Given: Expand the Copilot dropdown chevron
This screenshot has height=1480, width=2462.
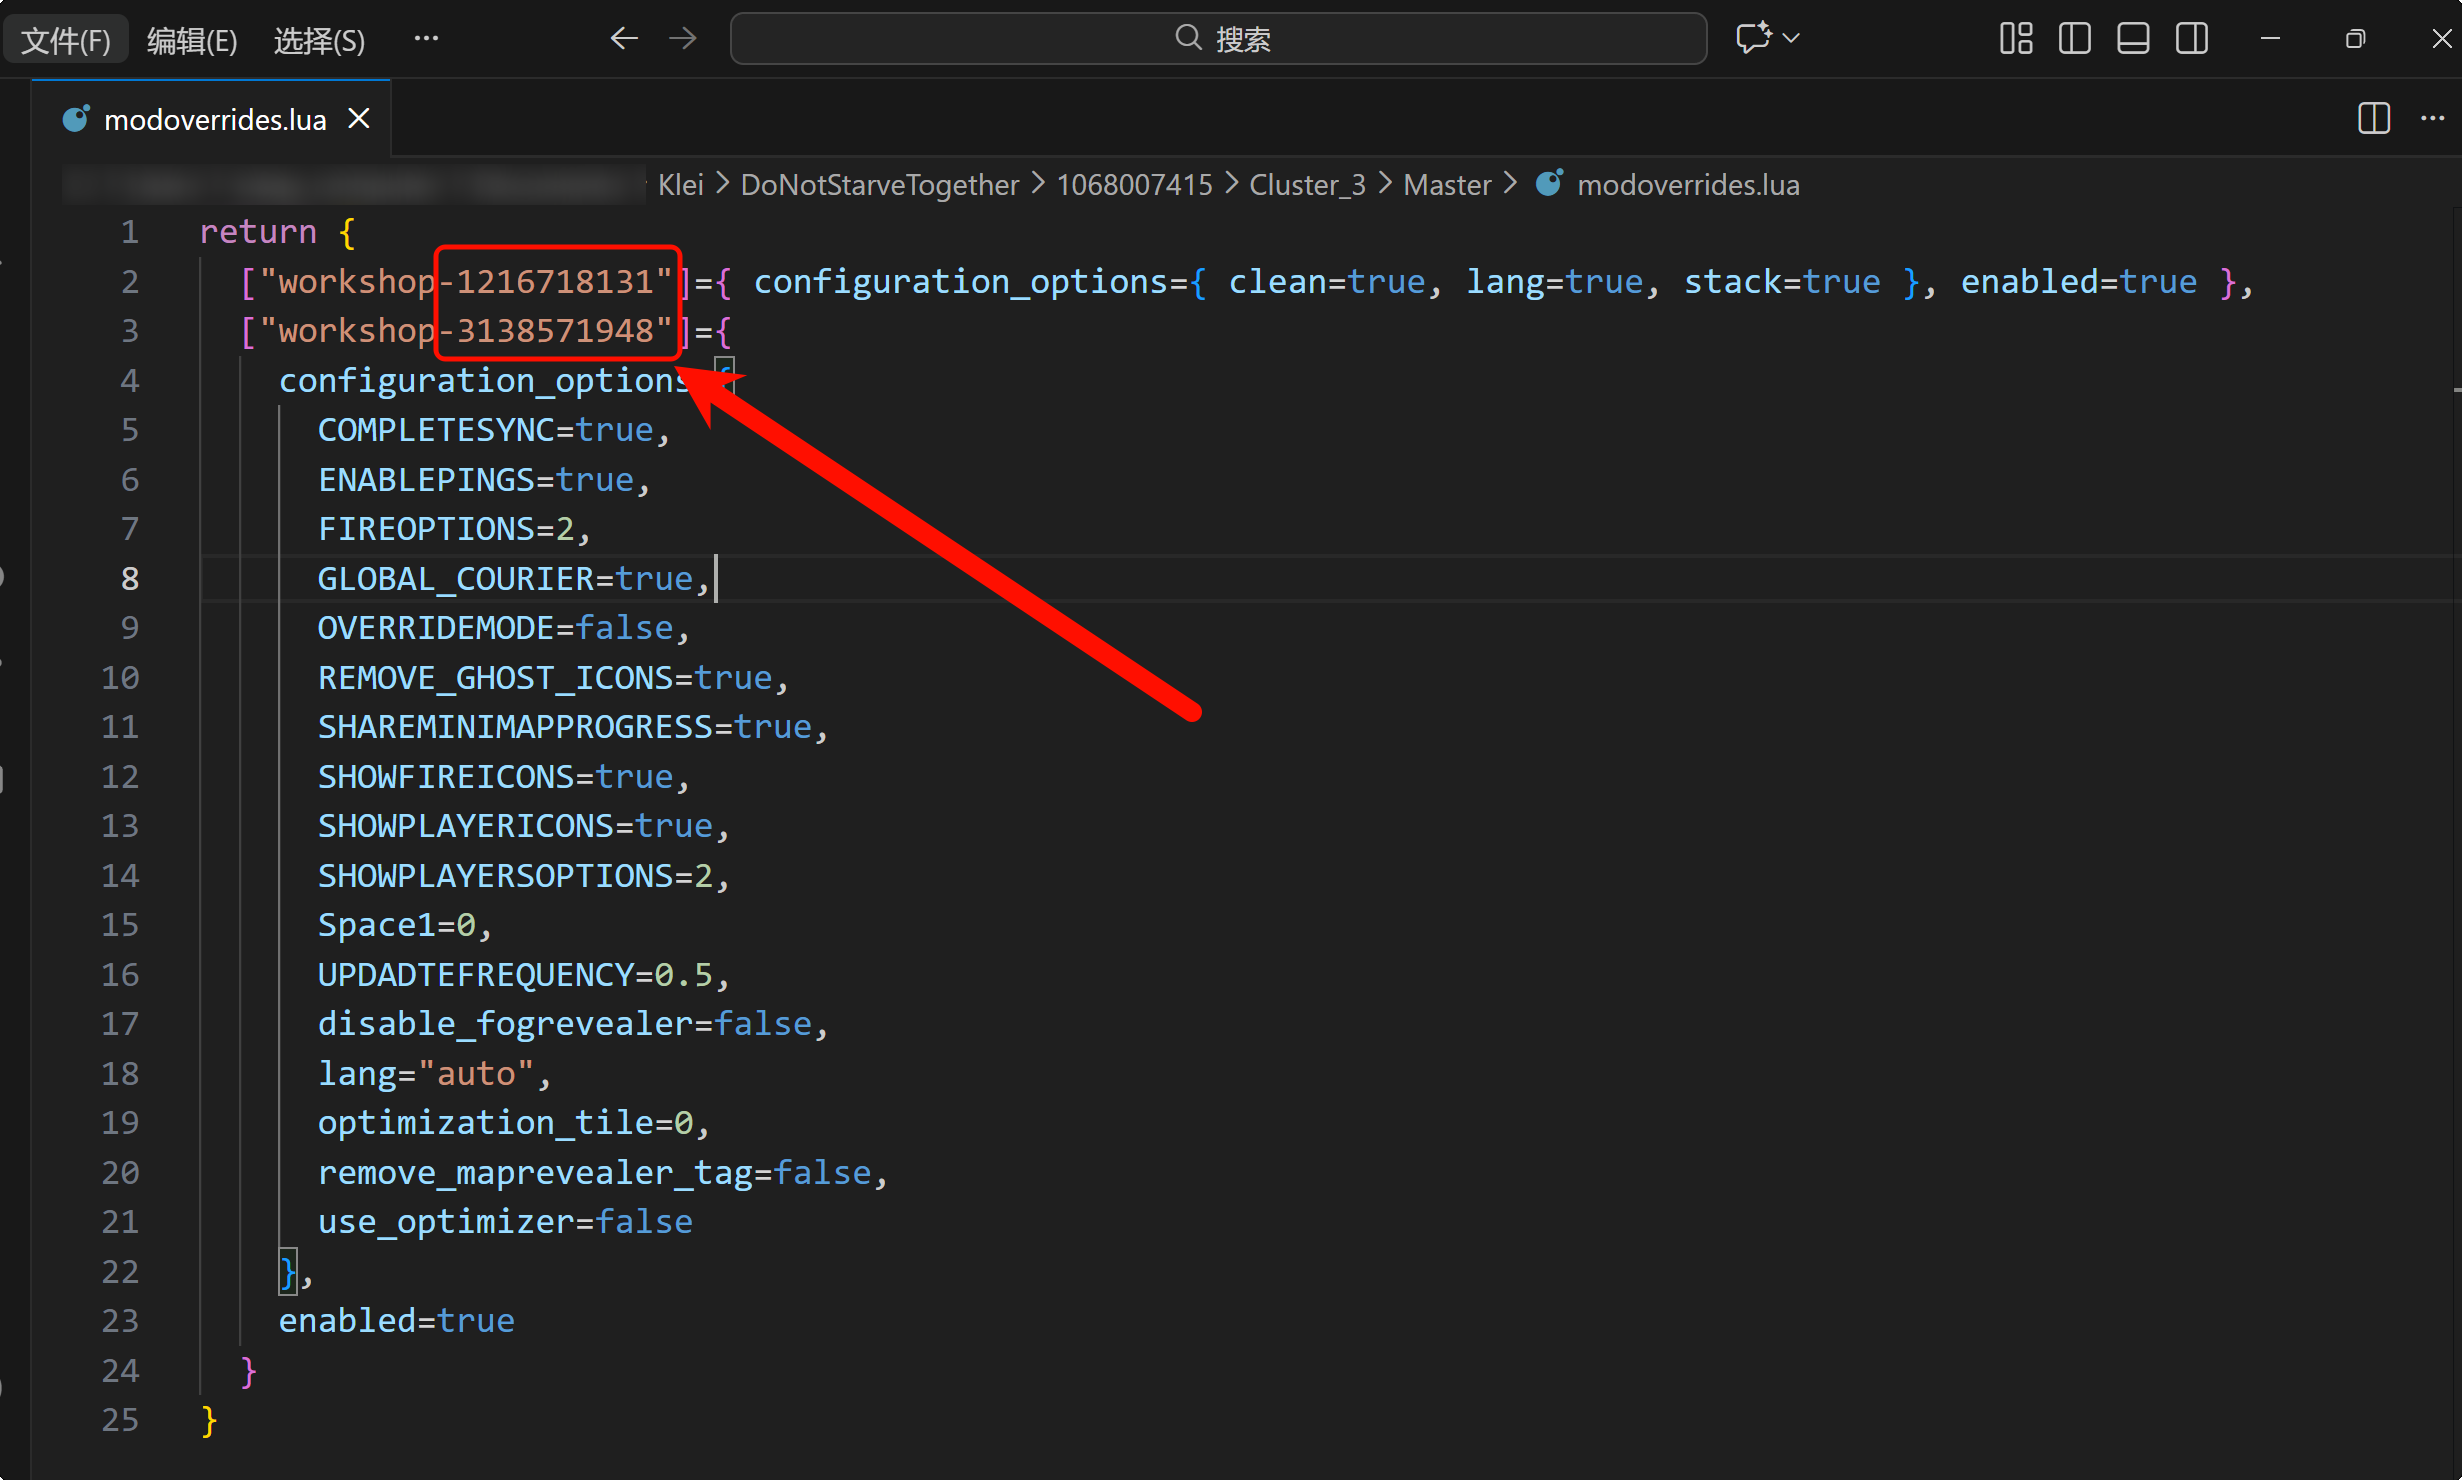Looking at the screenshot, I should (x=1791, y=39).
